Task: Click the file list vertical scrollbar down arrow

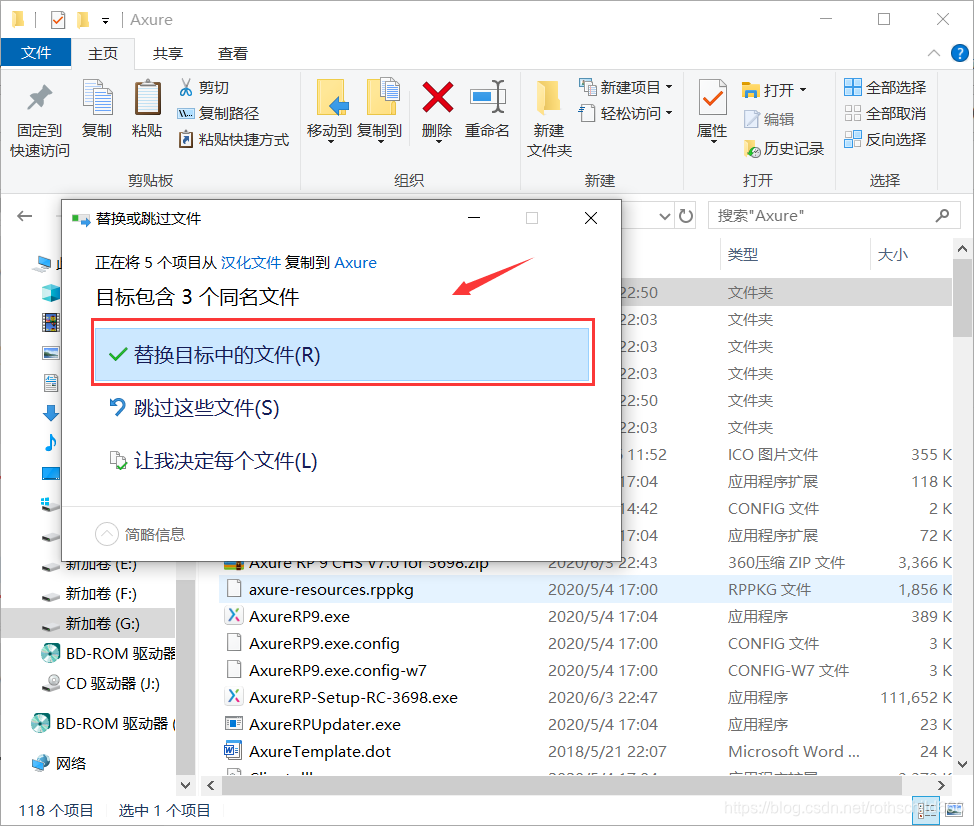Action: click(962, 765)
